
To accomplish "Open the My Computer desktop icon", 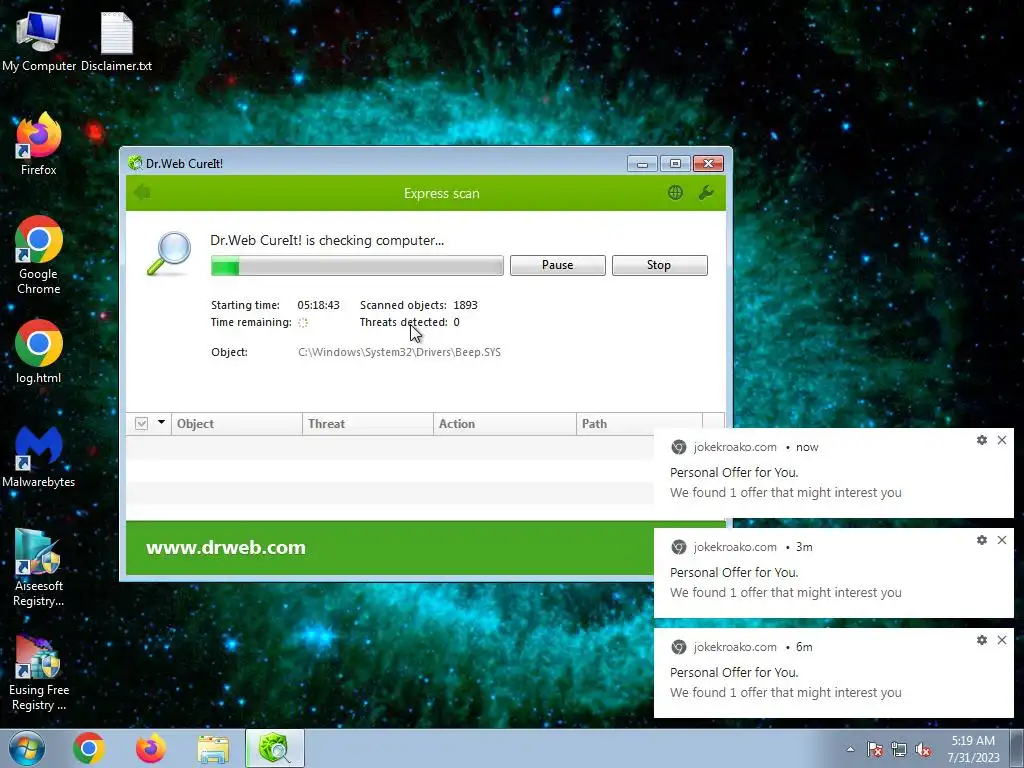I will coord(39,40).
